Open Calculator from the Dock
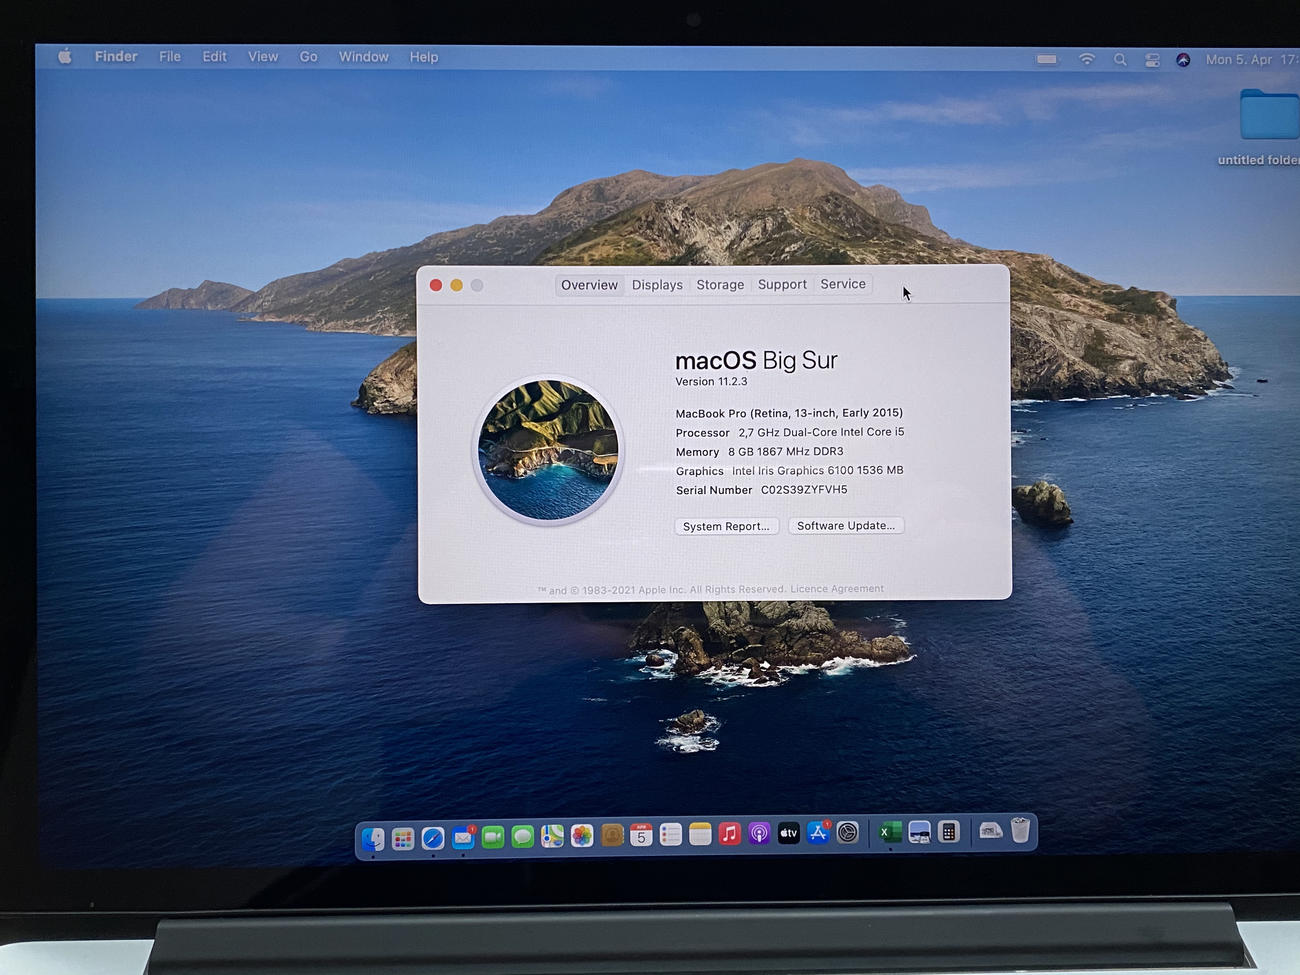This screenshot has width=1300, height=975. click(x=949, y=831)
